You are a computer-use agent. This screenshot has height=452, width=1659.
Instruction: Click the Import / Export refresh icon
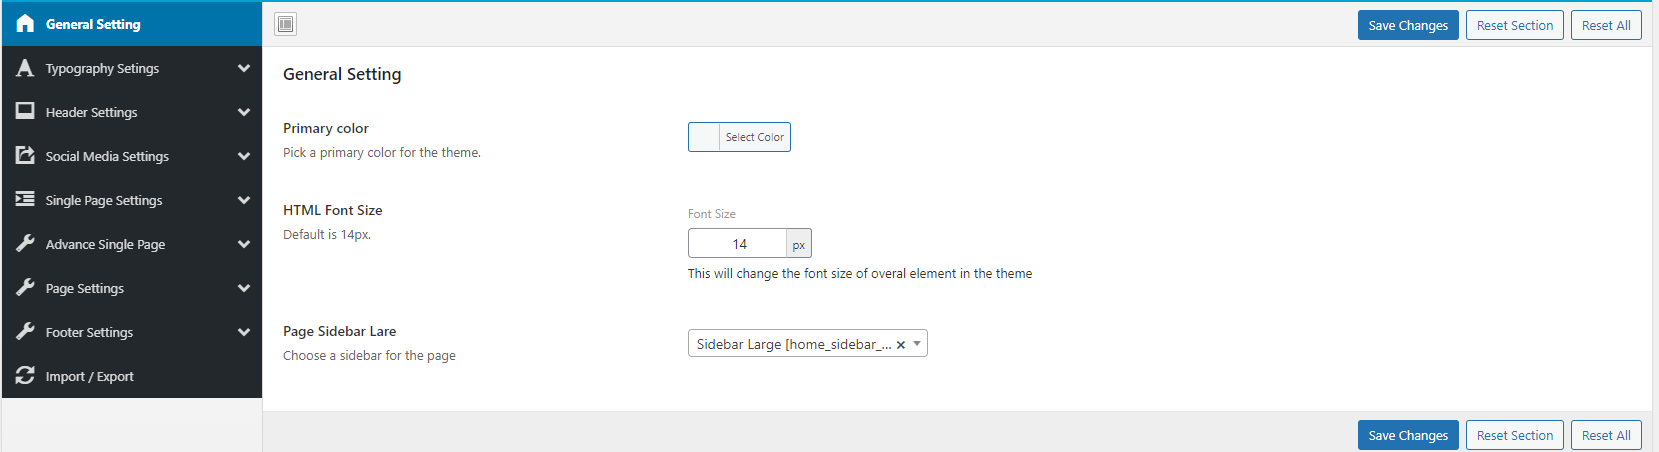coord(25,375)
